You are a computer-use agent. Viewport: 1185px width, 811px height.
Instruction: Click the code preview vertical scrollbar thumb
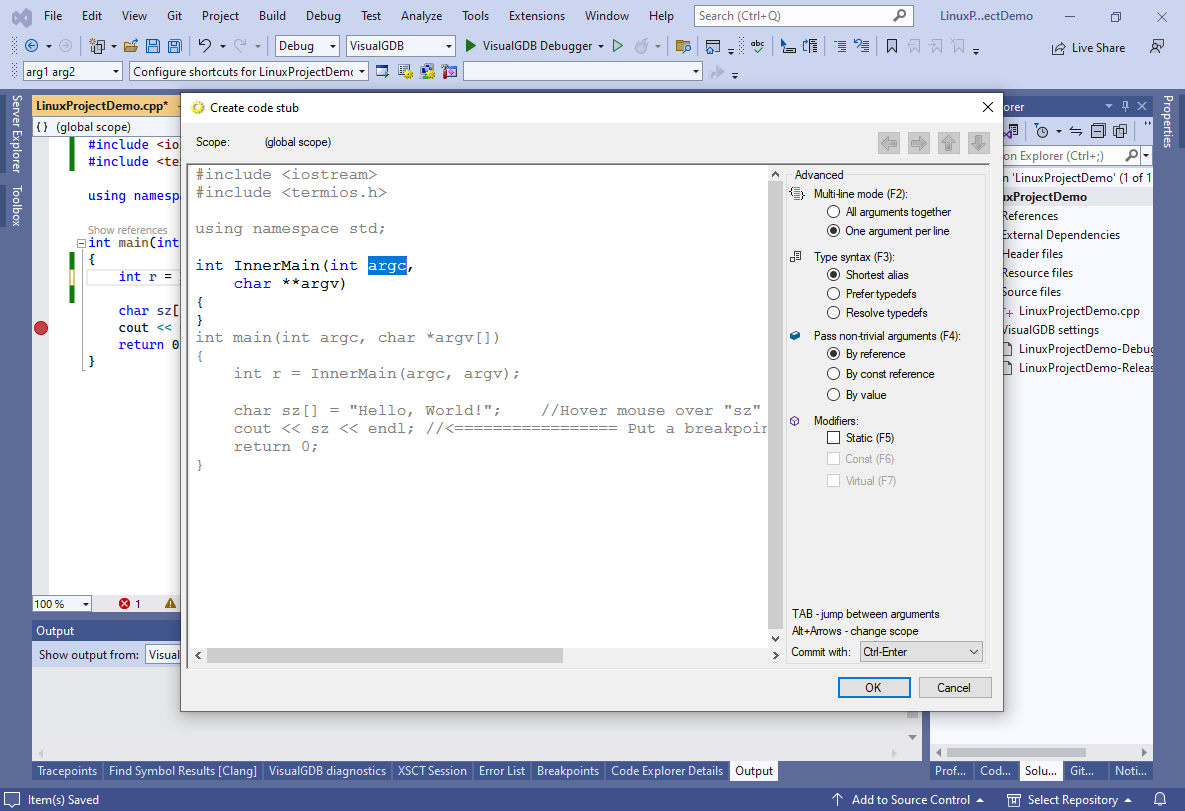click(x=775, y=405)
